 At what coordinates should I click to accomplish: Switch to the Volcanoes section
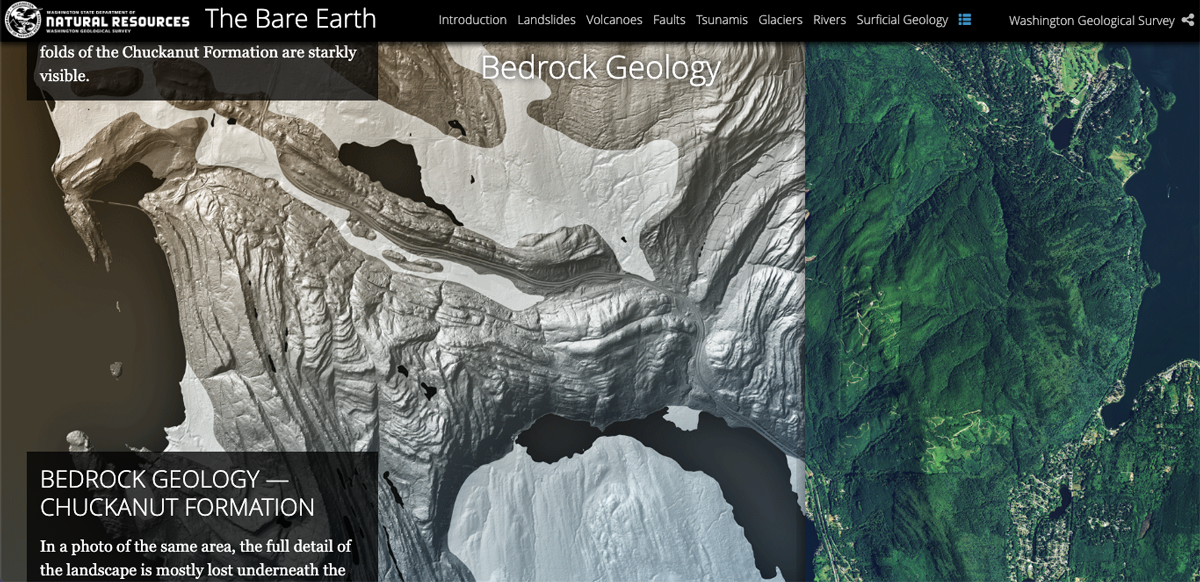point(614,20)
